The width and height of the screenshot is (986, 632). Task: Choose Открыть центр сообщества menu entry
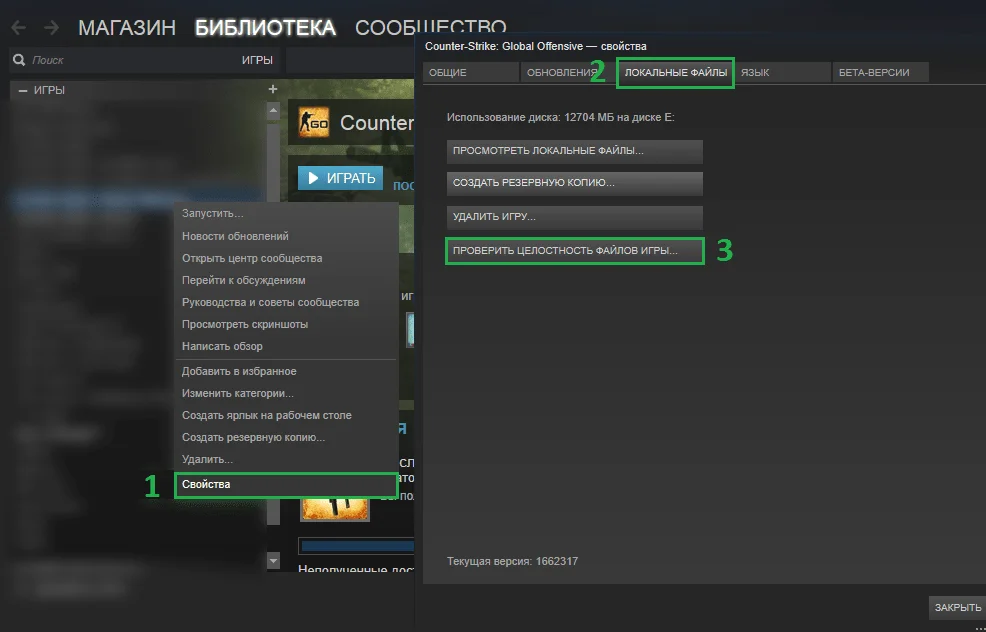[286, 258]
